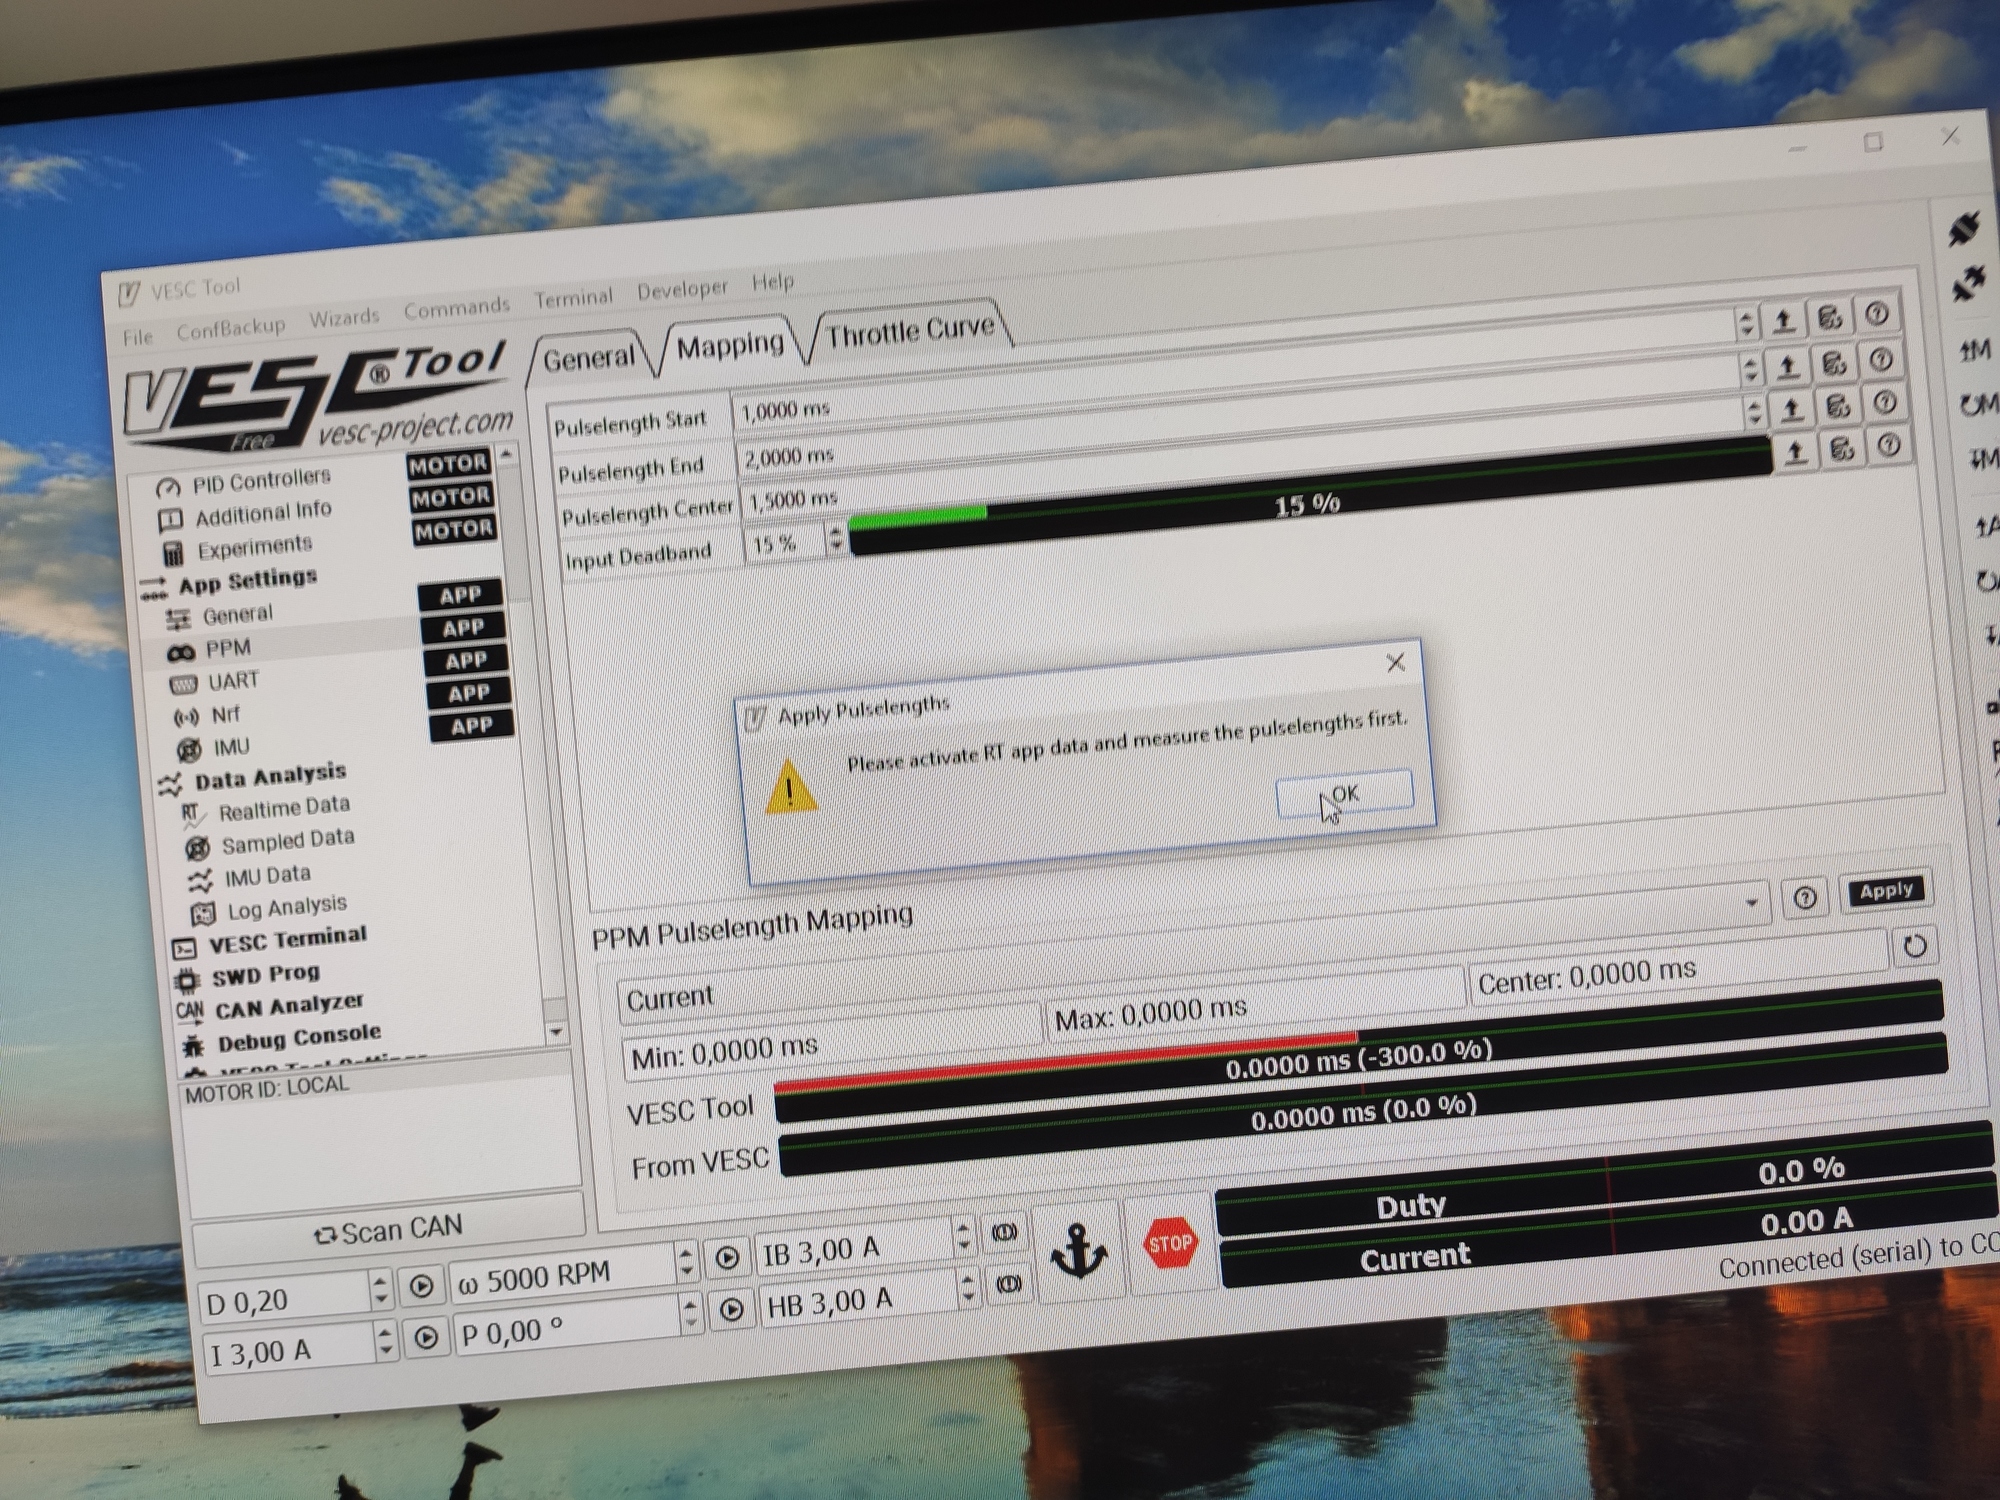Click OK in Apply Pulselengths dialog
This screenshot has width=2000, height=1500.
[x=1345, y=794]
